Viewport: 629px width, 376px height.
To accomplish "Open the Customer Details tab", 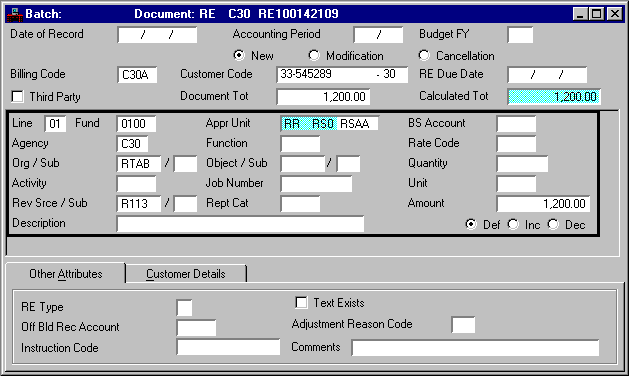I will pyautogui.click(x=186, y=274).
